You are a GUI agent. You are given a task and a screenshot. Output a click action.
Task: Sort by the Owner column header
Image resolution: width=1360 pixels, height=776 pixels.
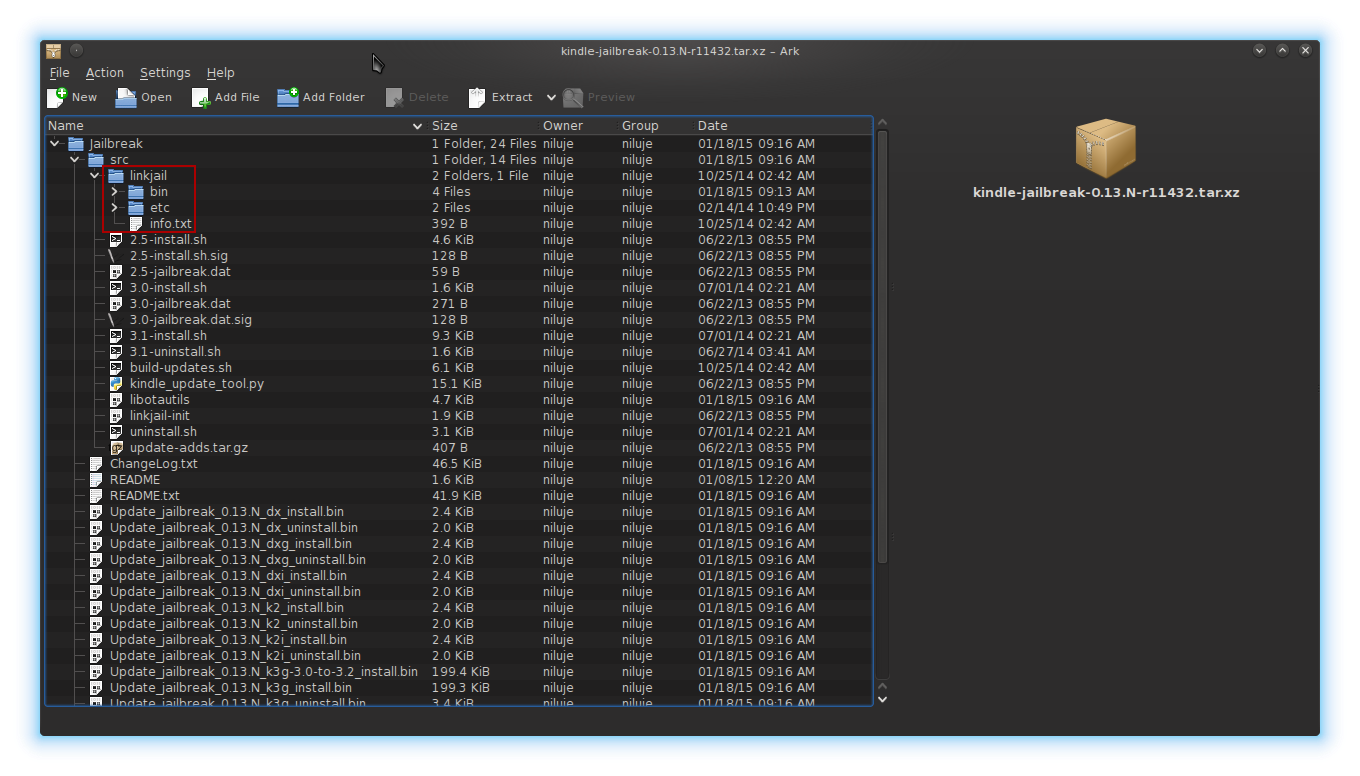579,126
